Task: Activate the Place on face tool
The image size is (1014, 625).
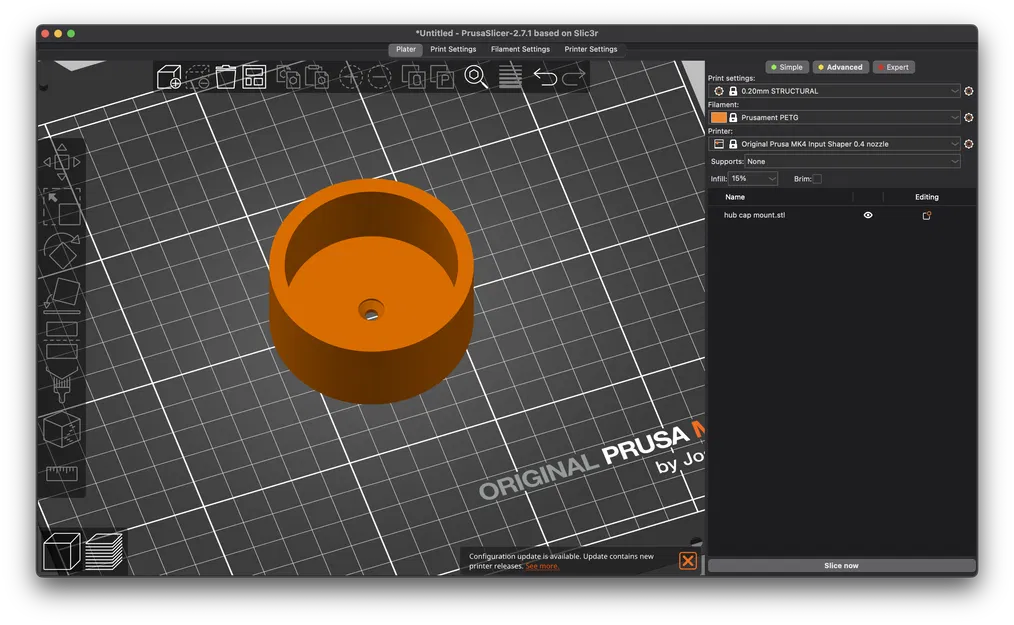Action: click(x=61, y=295)
